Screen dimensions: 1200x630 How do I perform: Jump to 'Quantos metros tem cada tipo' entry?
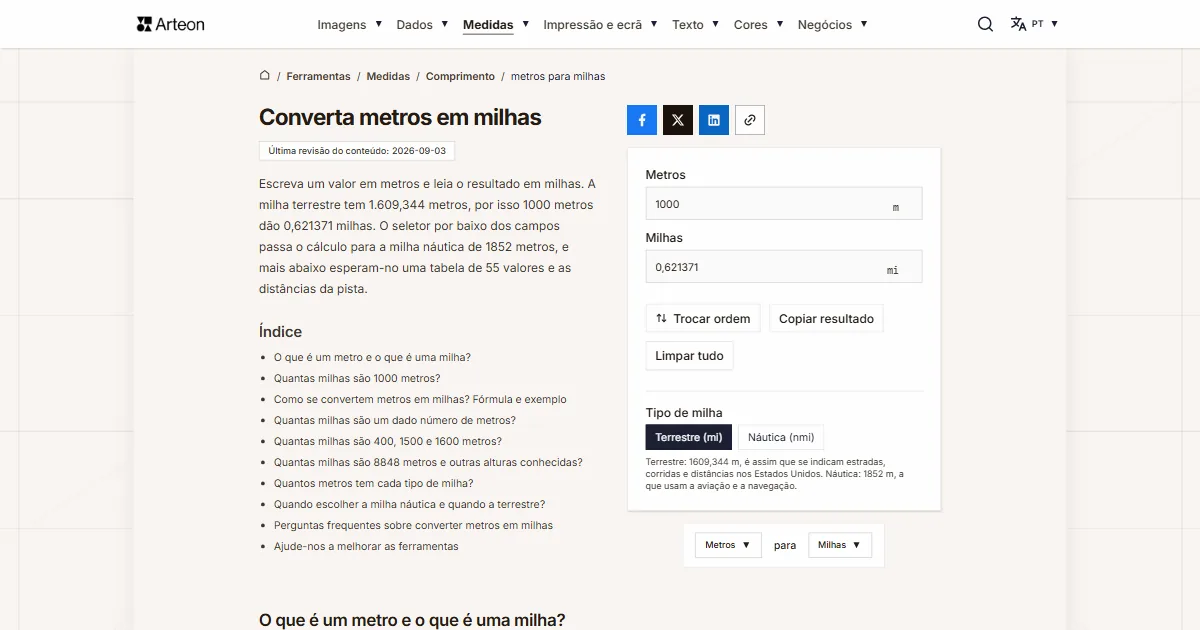pyautogui.click(x=374, y=483)
